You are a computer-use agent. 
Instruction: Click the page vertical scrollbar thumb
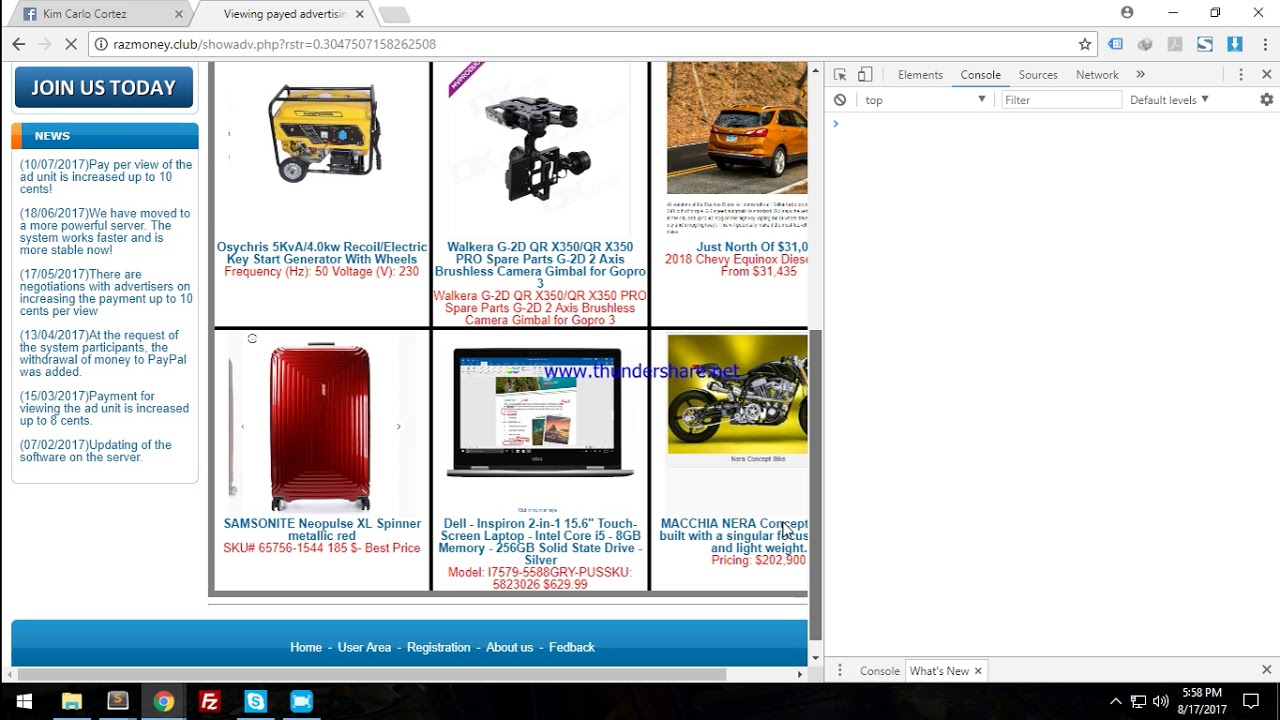tap(815, 485)
